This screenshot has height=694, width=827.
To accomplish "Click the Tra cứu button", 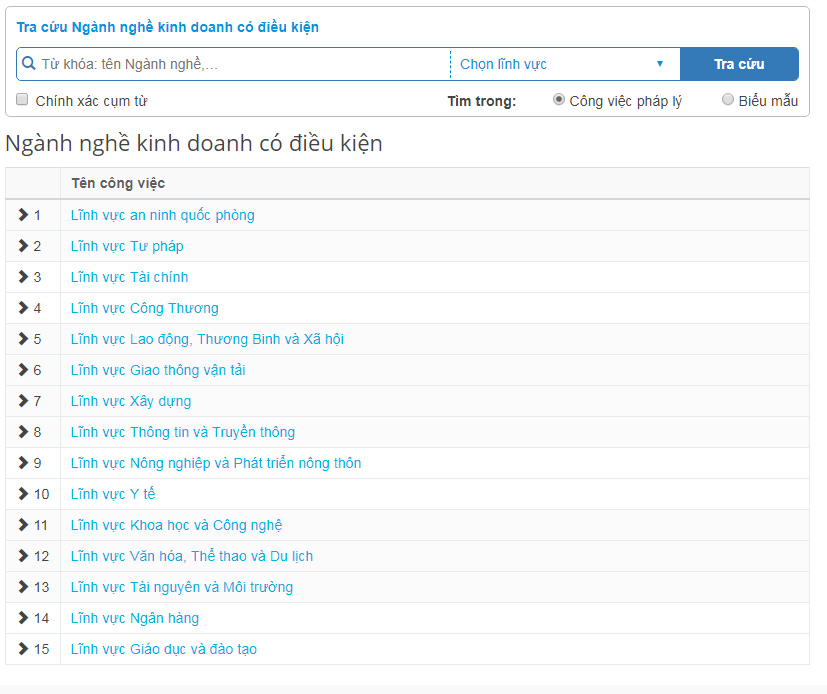I will coord(739,64).
